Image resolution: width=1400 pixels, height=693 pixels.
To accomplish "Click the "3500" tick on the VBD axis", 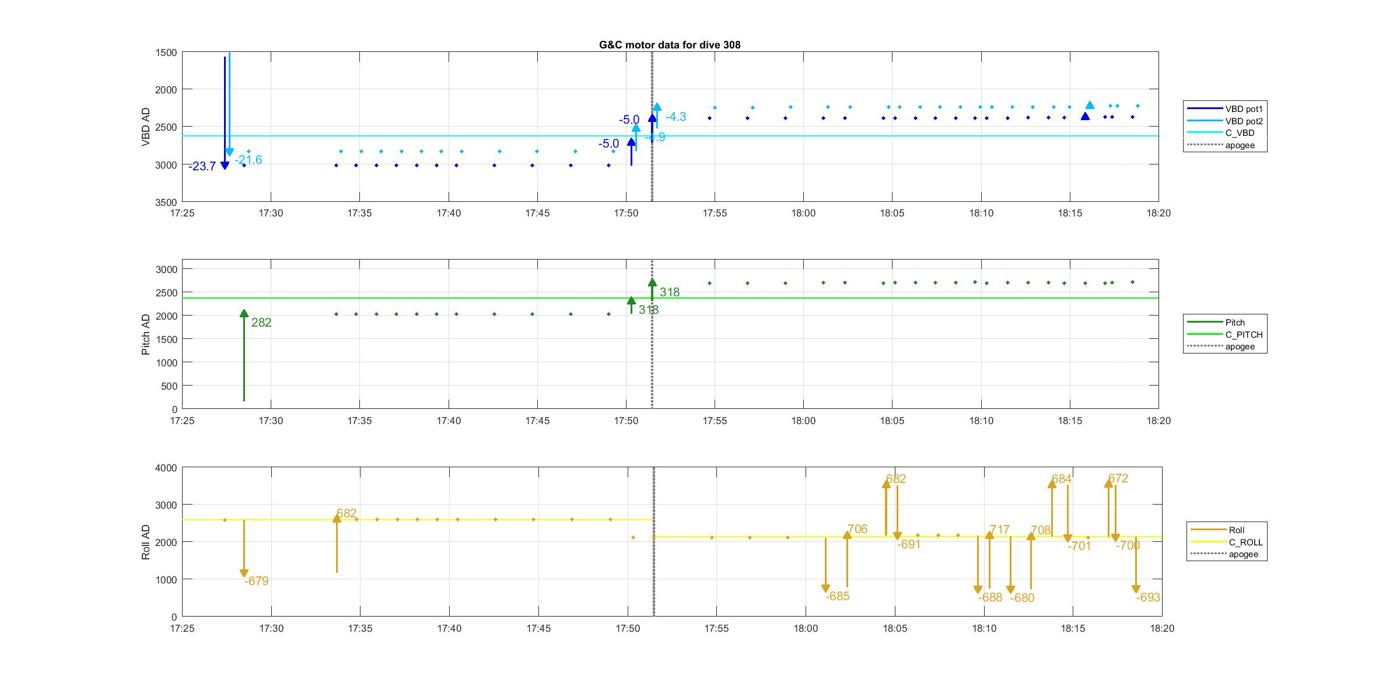I will click(x=166, y=202).
